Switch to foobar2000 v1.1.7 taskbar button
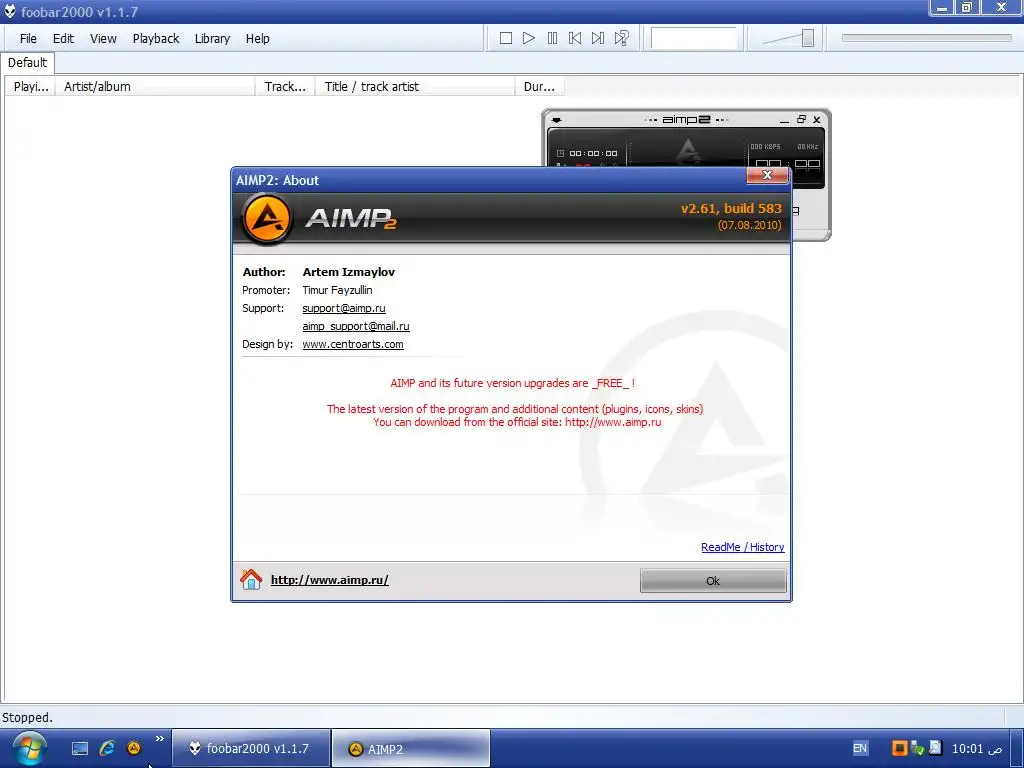The height and width of the screenshot is (768, 1024). click(x=251, y=748)
